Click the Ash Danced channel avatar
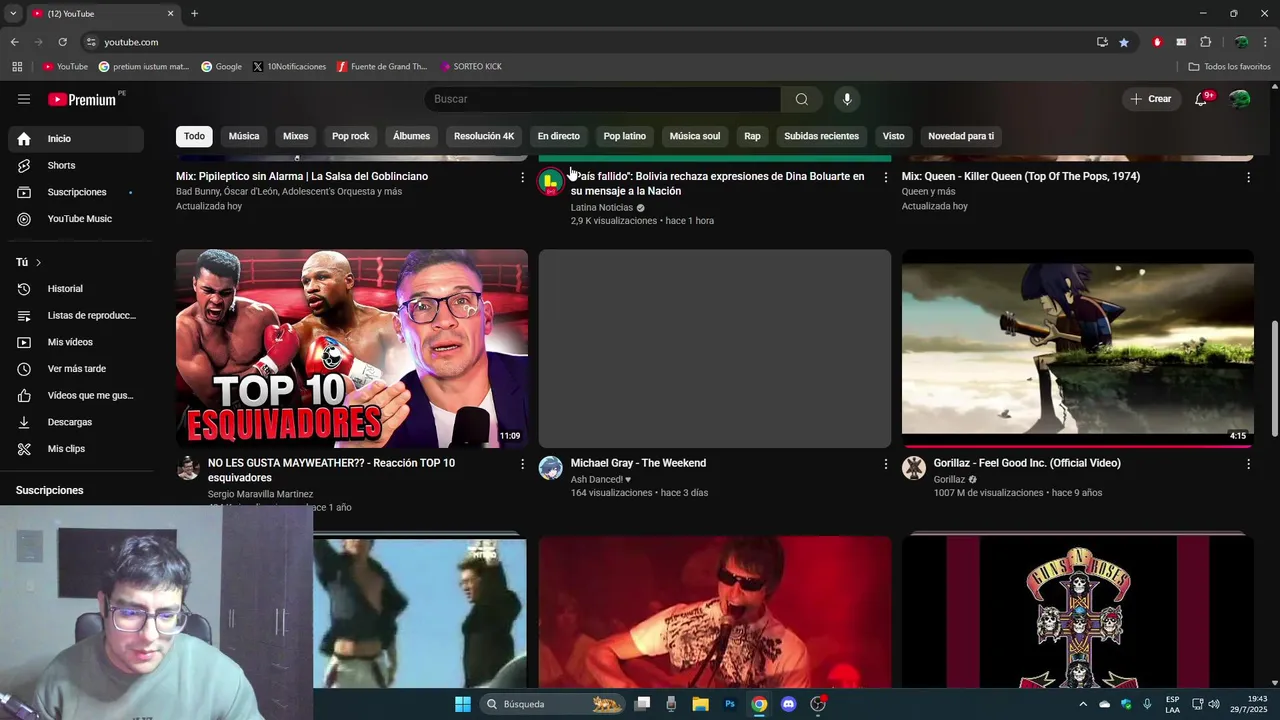 [551, 468]
